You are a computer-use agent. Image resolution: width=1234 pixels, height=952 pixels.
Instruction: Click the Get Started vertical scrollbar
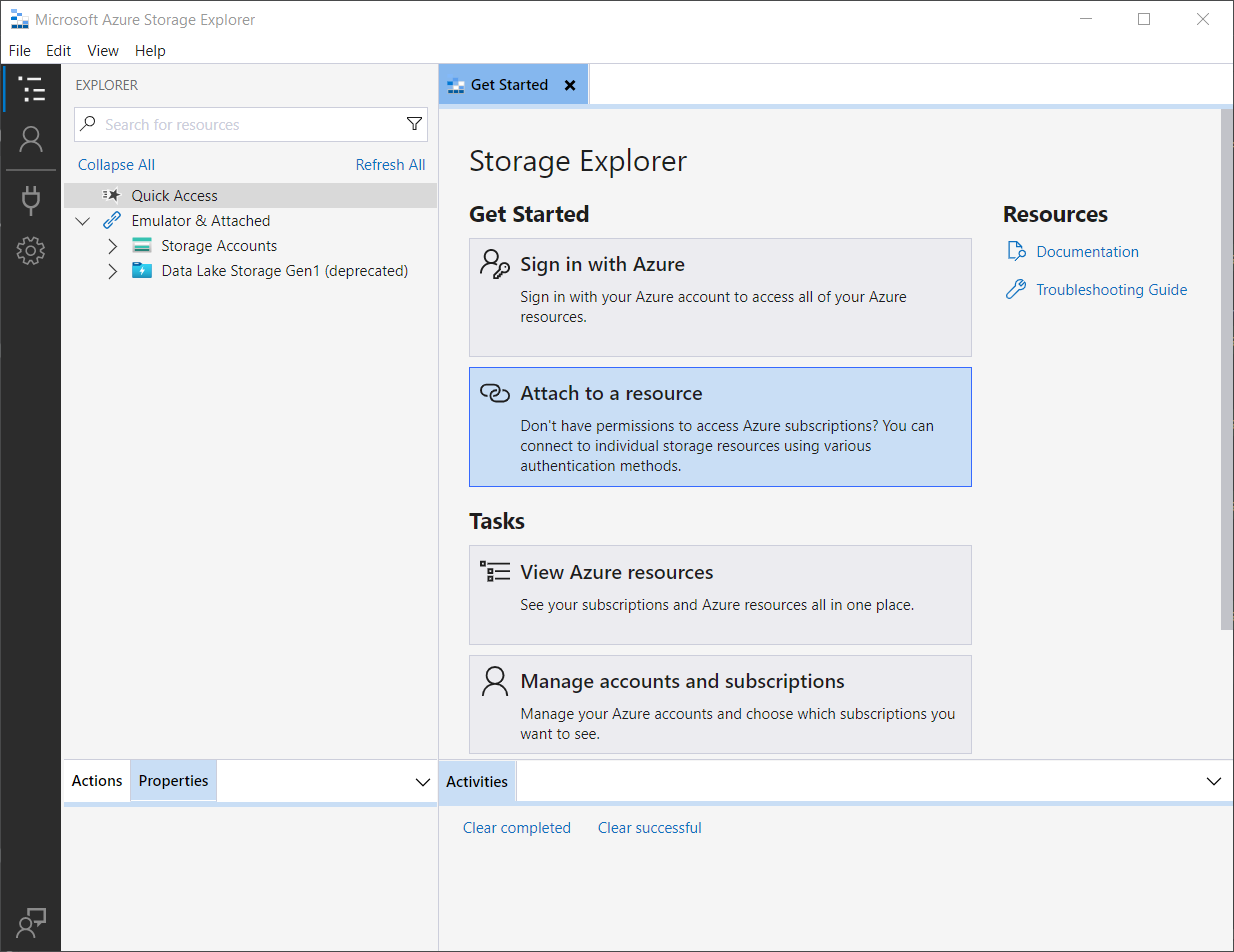tap(1226, 369)
